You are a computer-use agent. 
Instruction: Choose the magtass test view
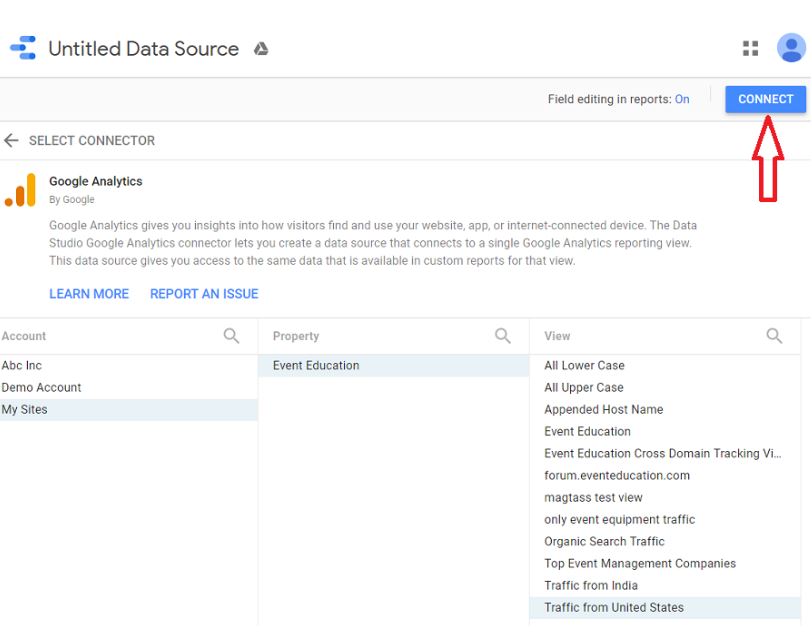(x=665, y=498)
